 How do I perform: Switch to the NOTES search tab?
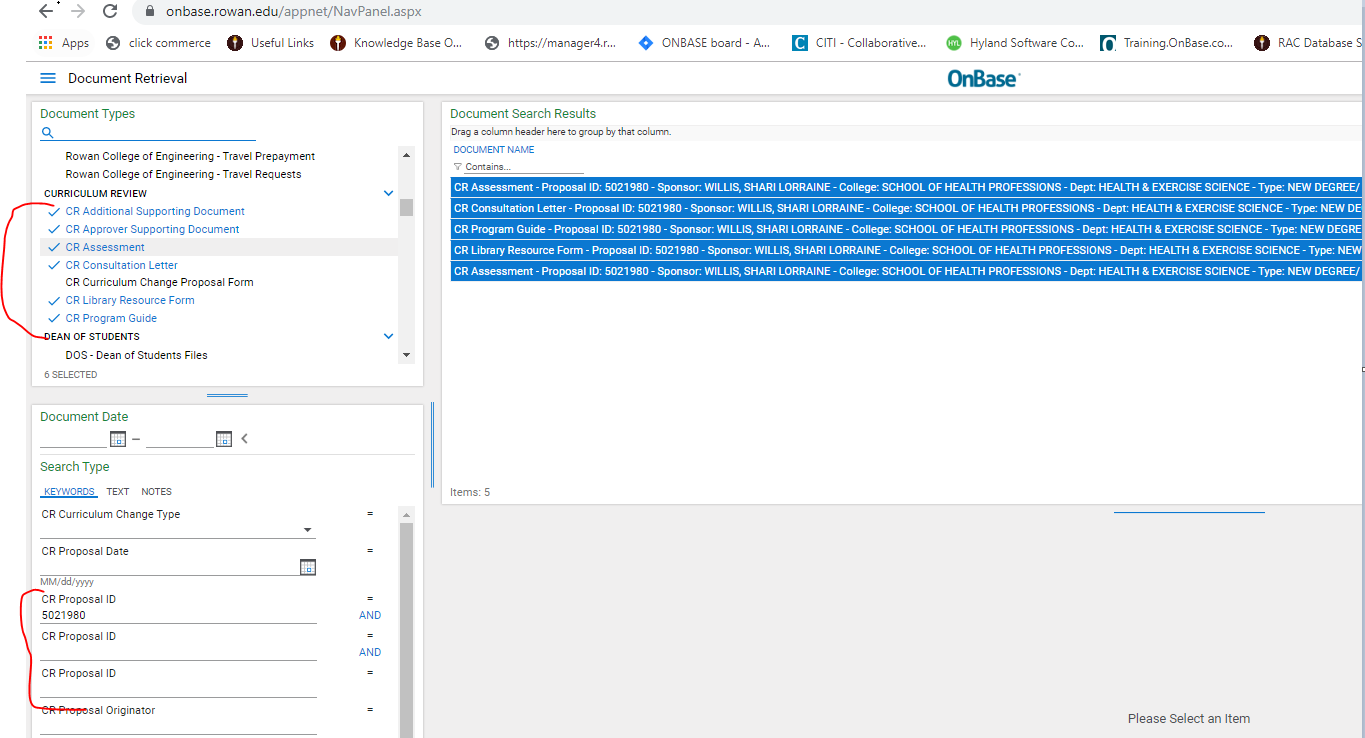(156, 492)
